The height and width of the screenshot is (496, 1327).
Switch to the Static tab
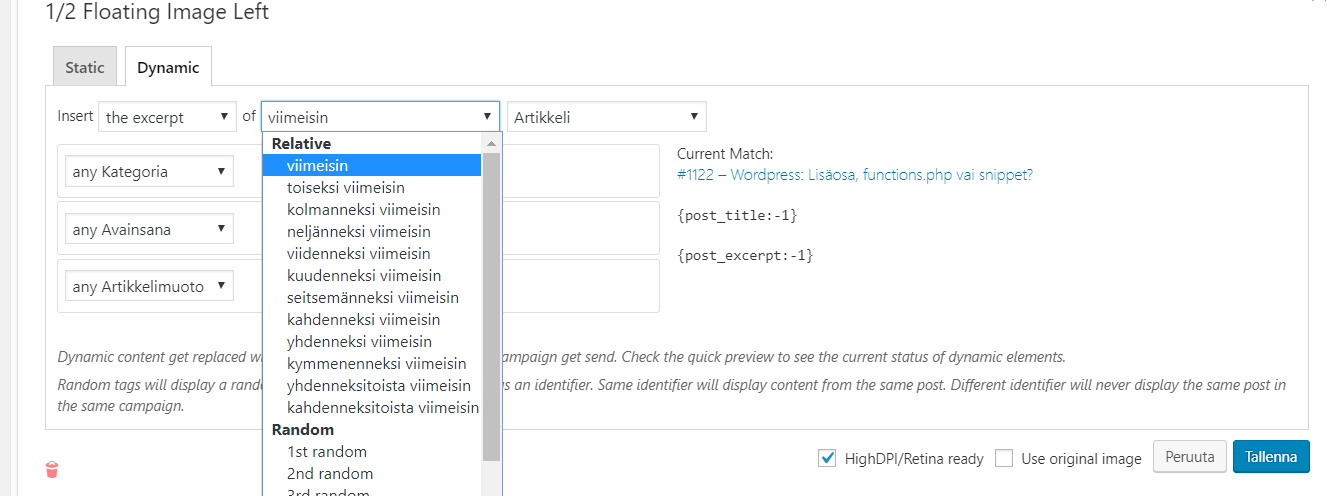click(85, 67)
